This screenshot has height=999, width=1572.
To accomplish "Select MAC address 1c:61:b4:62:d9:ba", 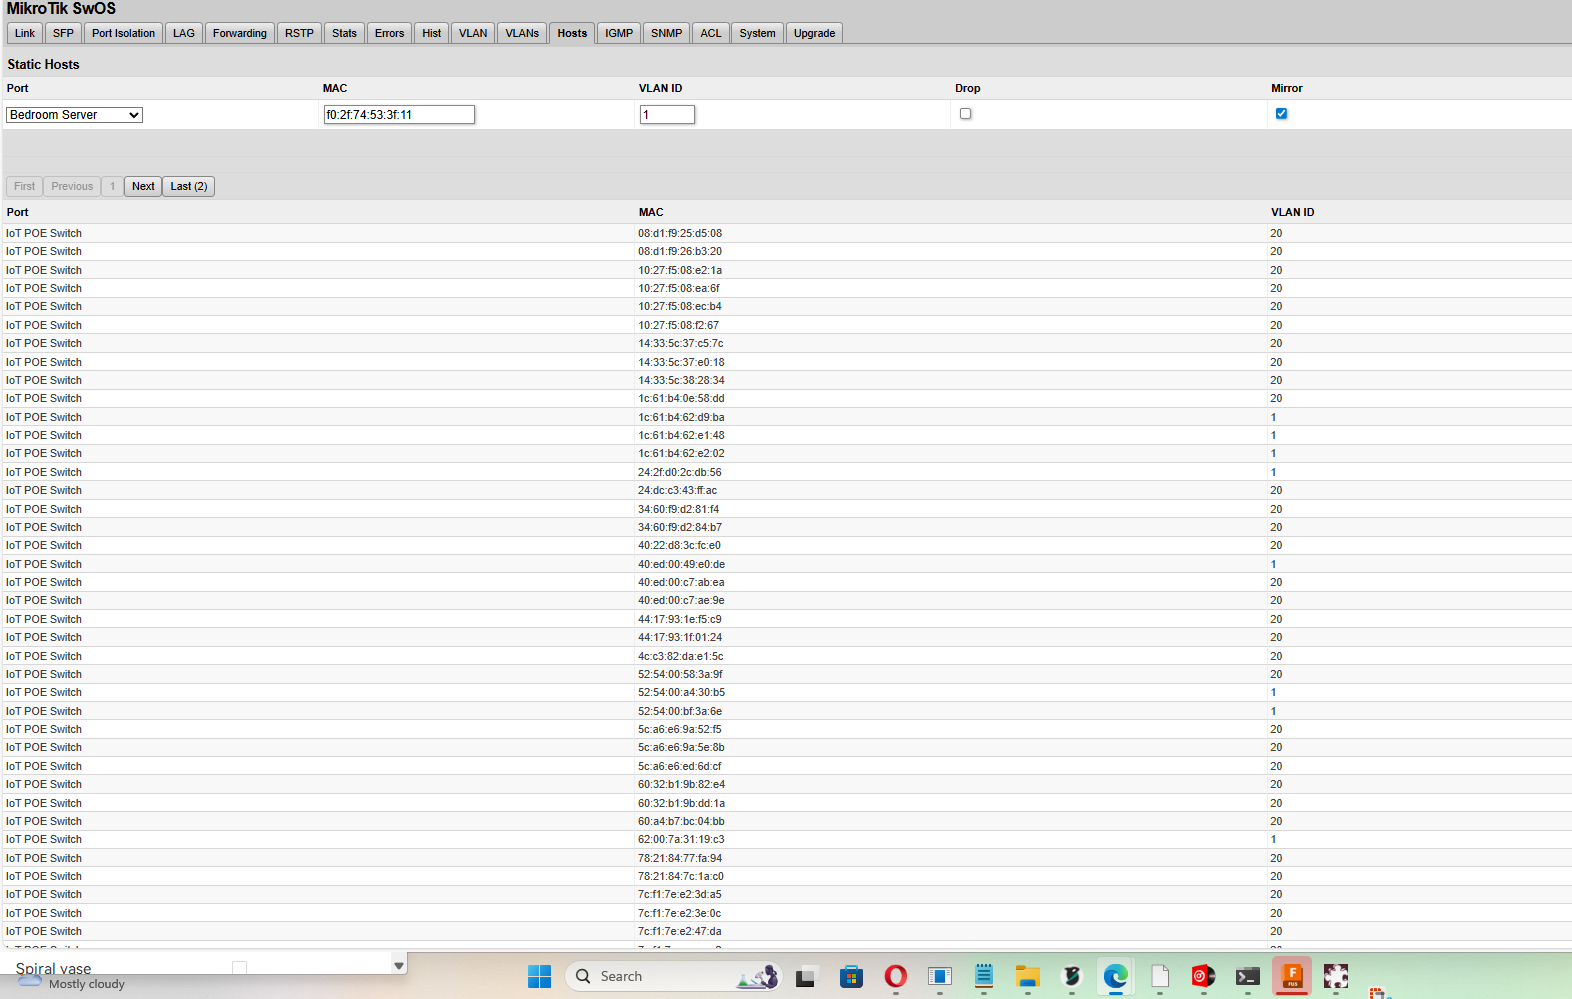I will (681, 417).
